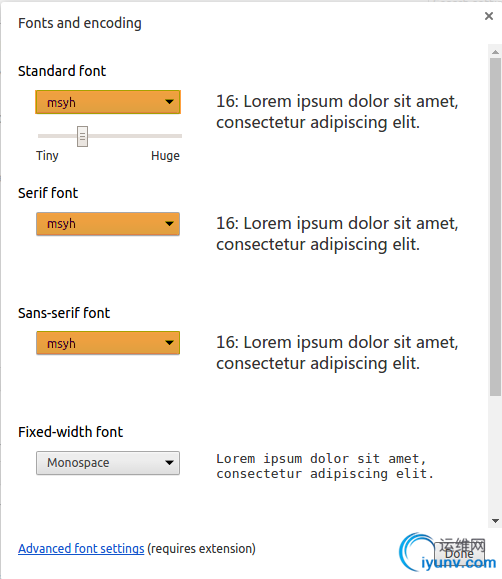Click the Sans-serif font dropdown arrow
The width and height of the screenshot is (502, 579).
pyautogui.click(x=169, y=343)
